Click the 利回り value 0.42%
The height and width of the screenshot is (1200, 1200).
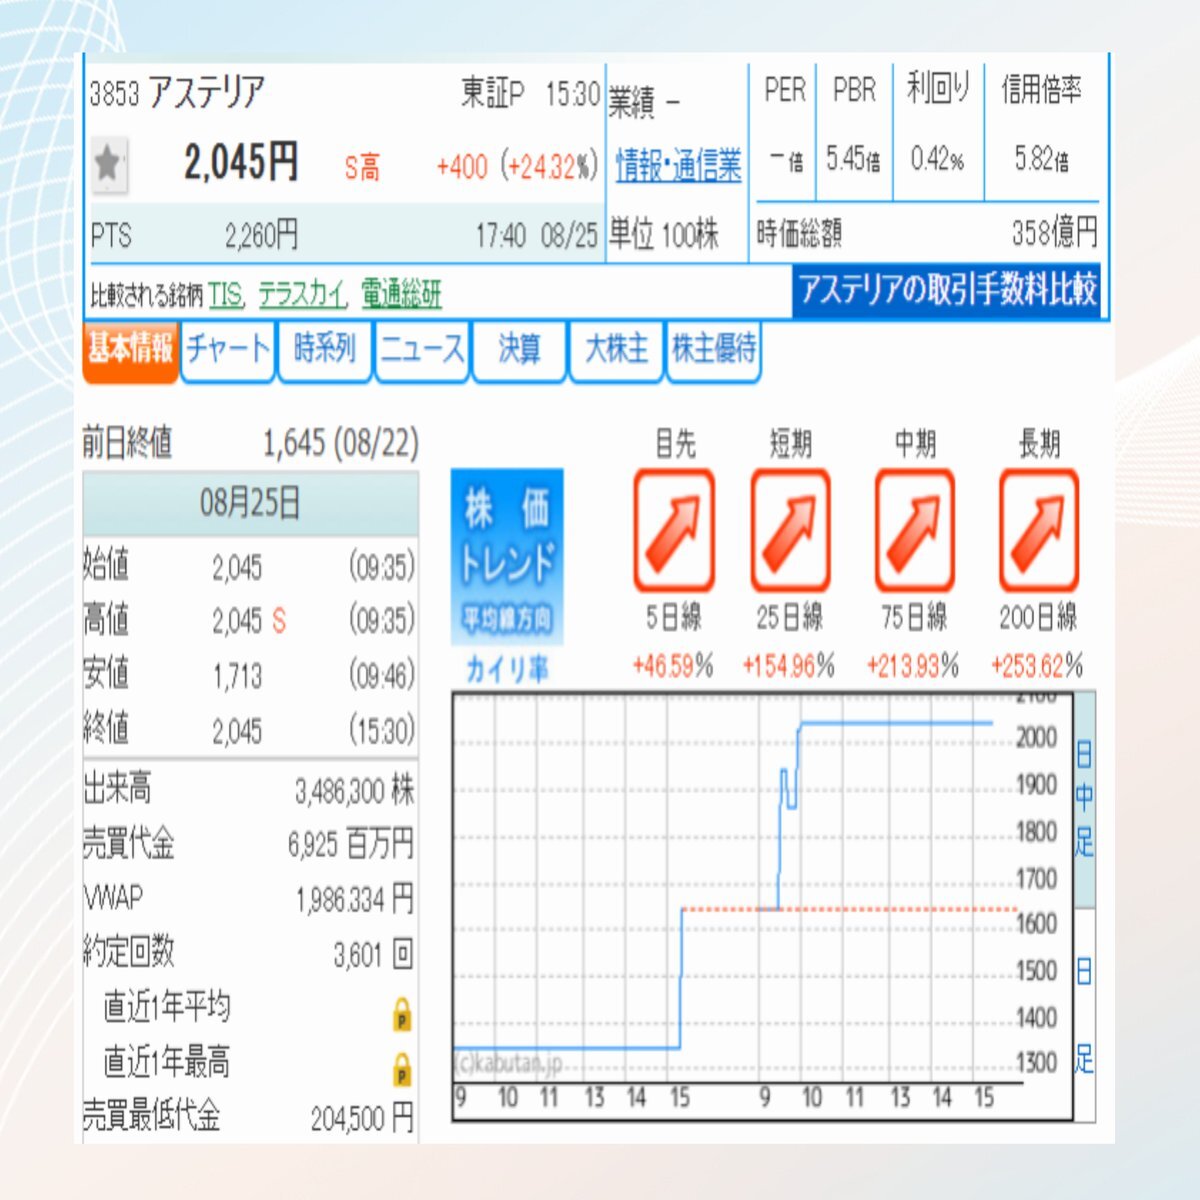(937, 158)
